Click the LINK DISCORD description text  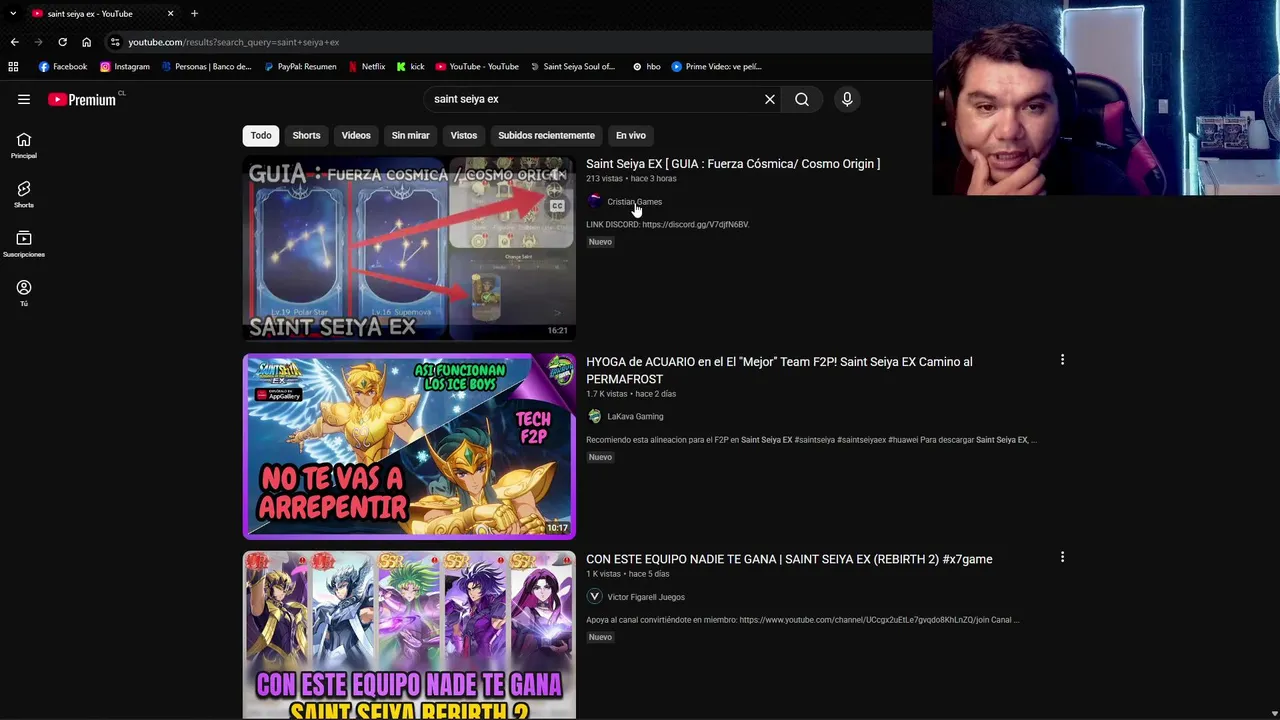(667, 225)
